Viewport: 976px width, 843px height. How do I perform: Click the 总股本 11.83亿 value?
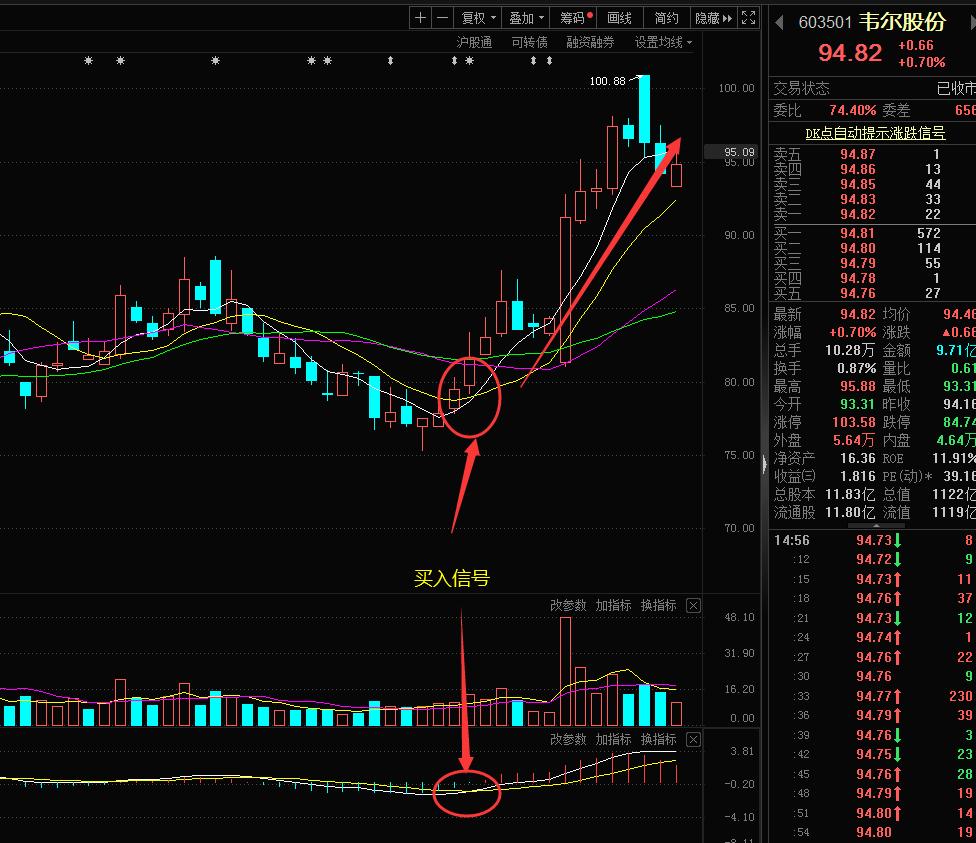850,494
